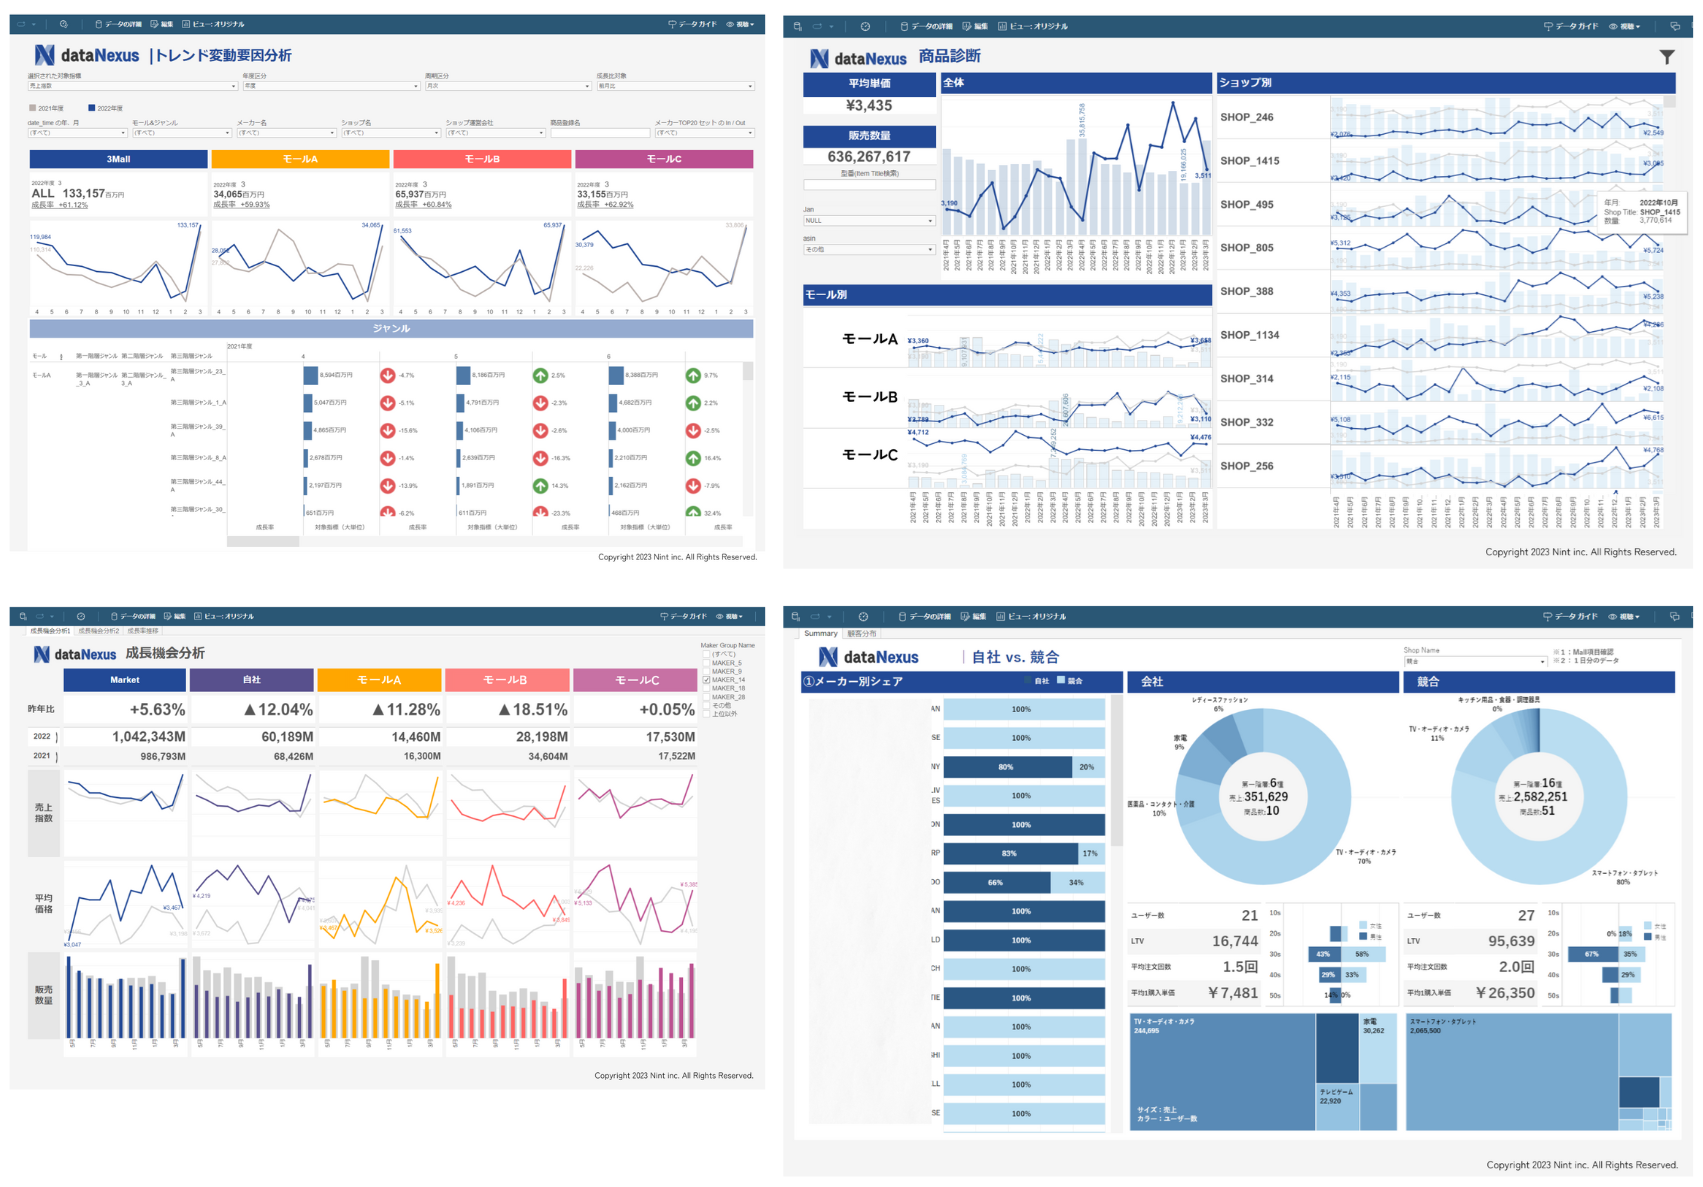Click the red down arrow beside -4.7%
The image size is (1703, 1187).
(387, 375)
